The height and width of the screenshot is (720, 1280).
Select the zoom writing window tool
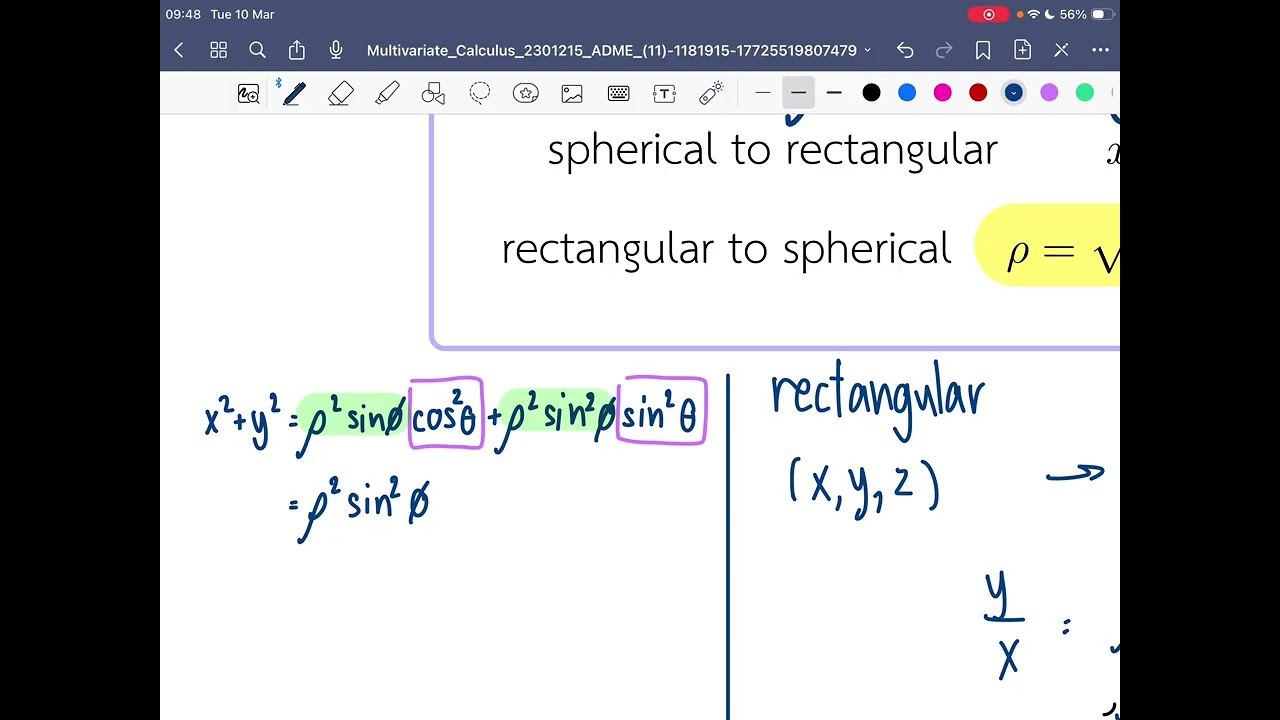click(248, 94)
